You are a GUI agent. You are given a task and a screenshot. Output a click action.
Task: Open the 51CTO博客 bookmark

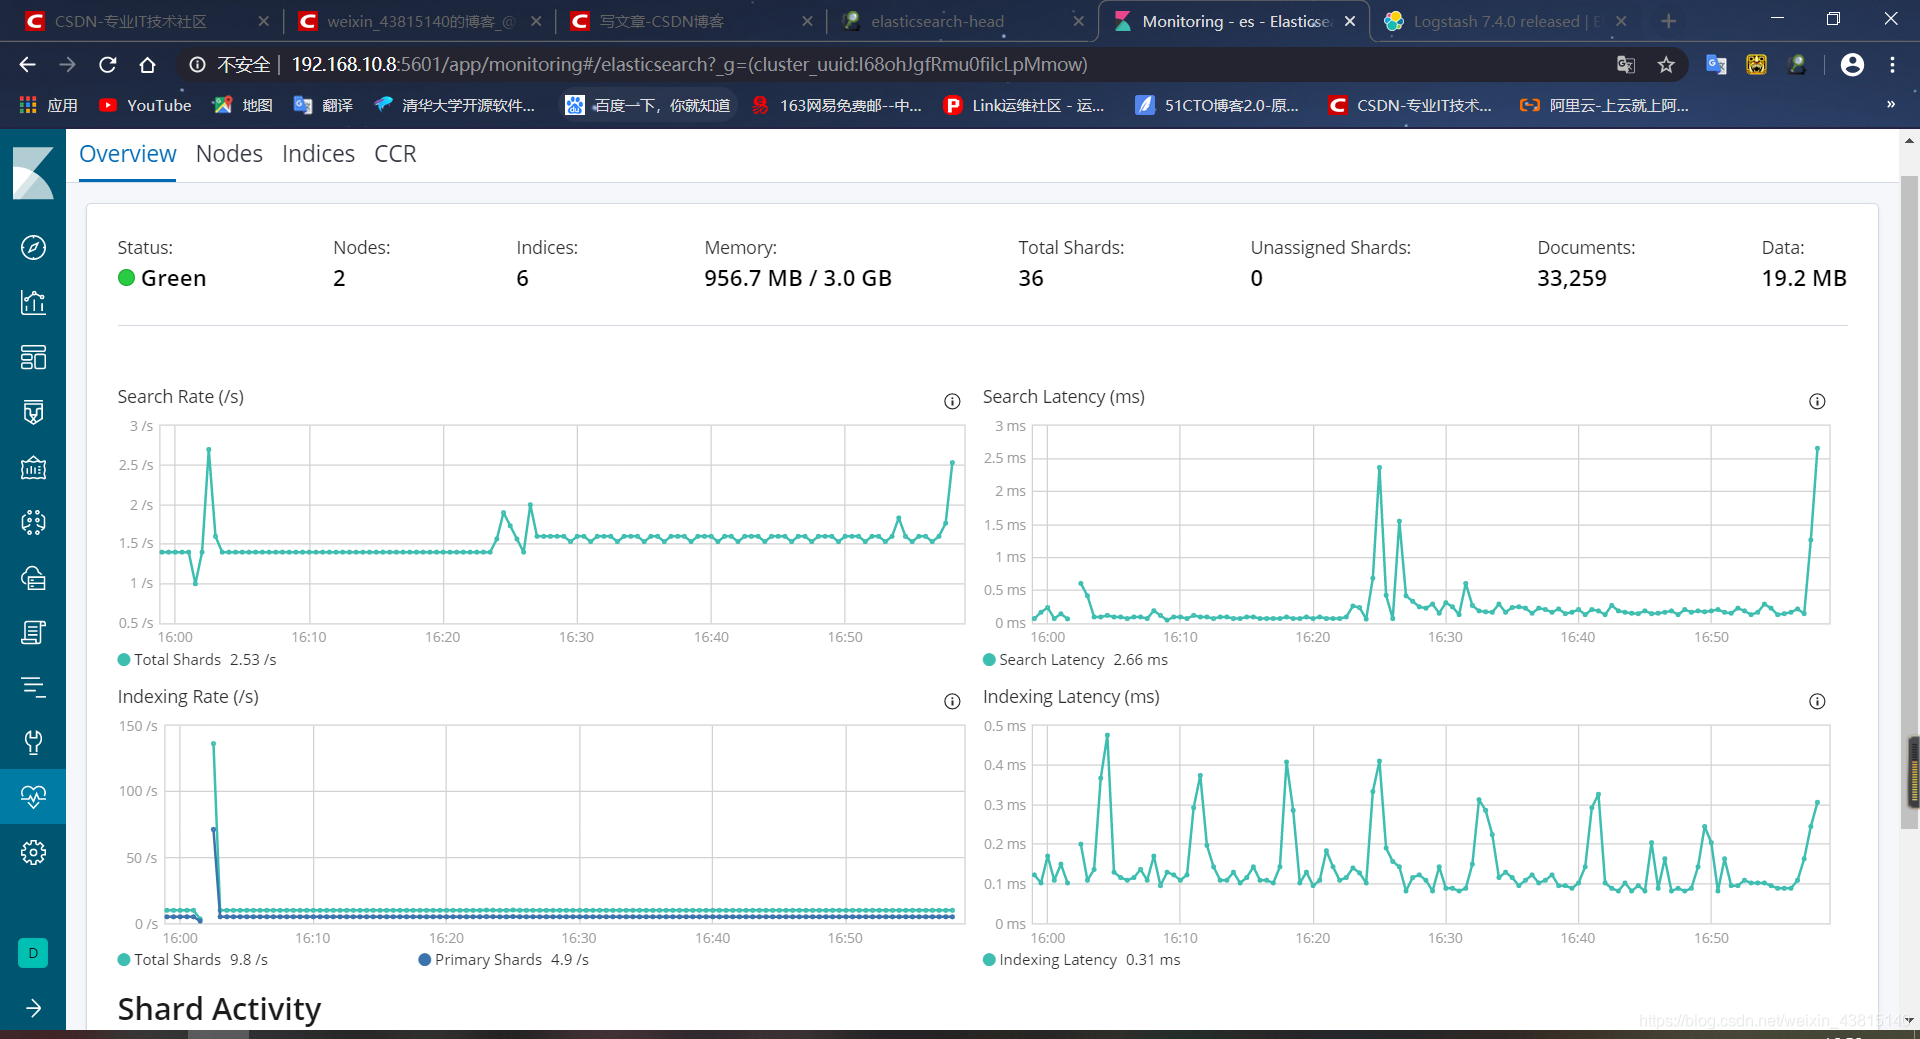point(1217,105)
